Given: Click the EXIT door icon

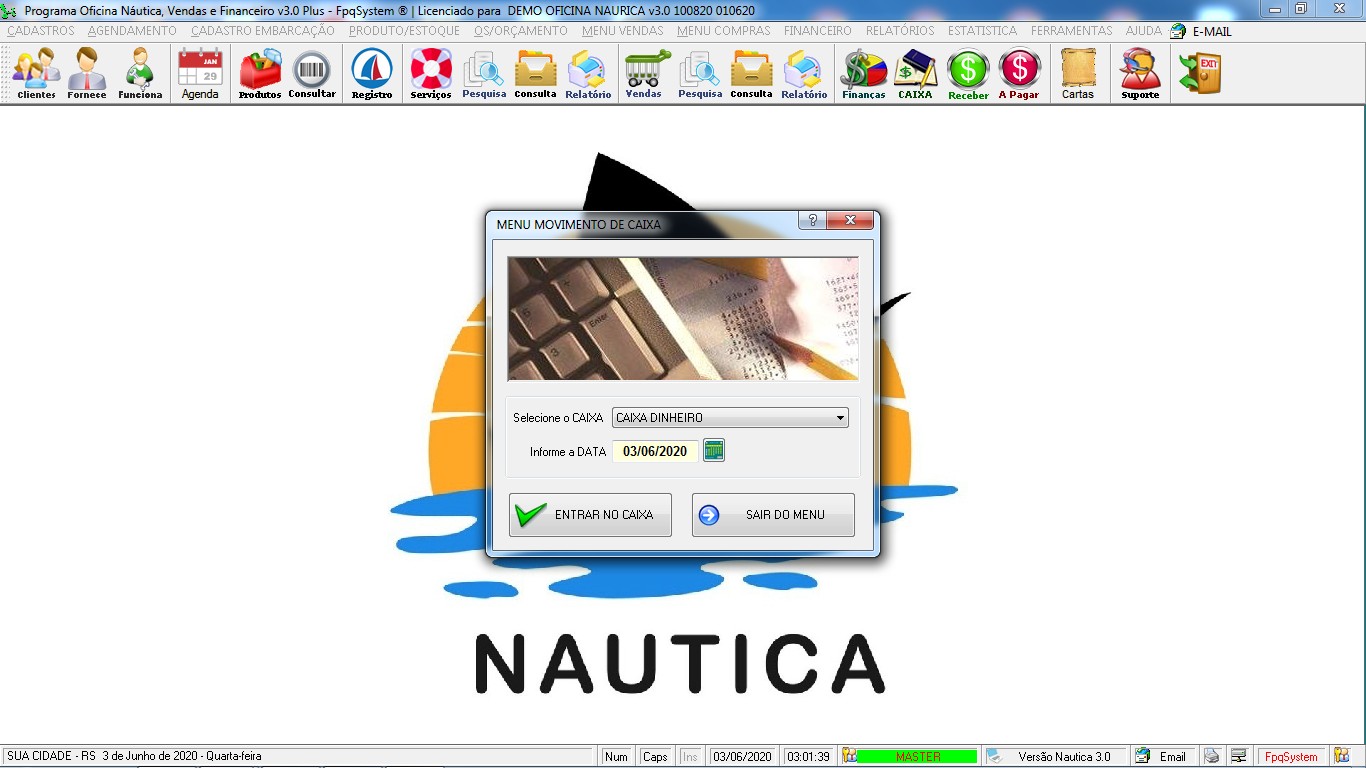Looking at the screenshot, I should point(1200,74).
